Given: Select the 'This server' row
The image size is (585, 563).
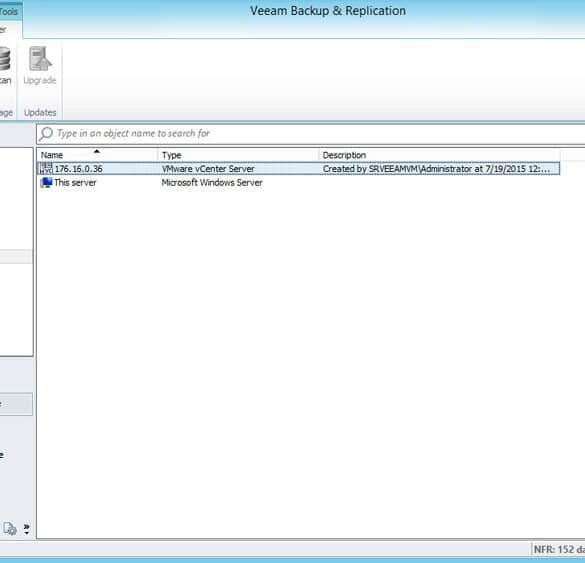Looking at the screenshot, I should pos(298,182).
